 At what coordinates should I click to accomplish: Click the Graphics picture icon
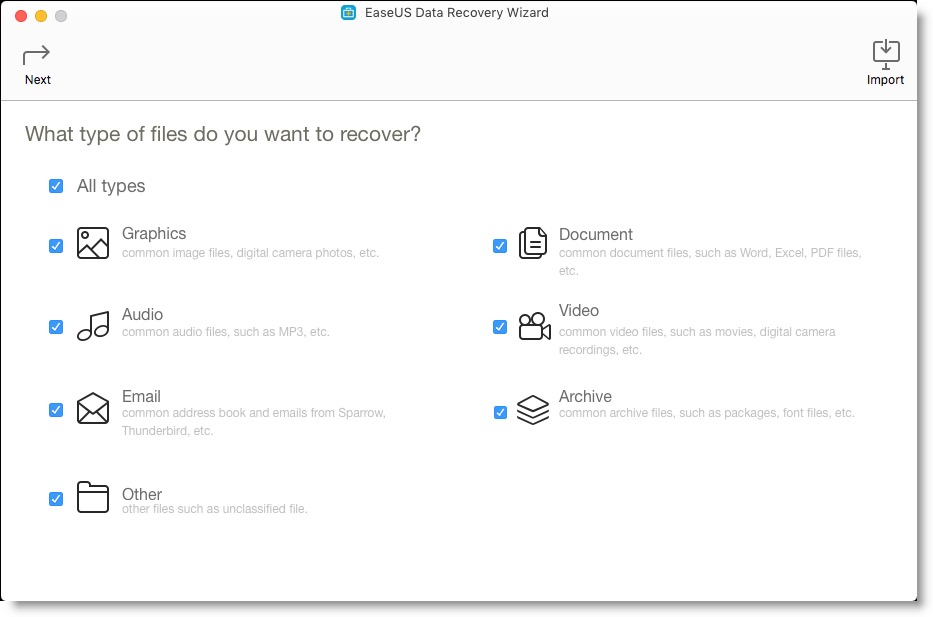[x=93, y=243]
